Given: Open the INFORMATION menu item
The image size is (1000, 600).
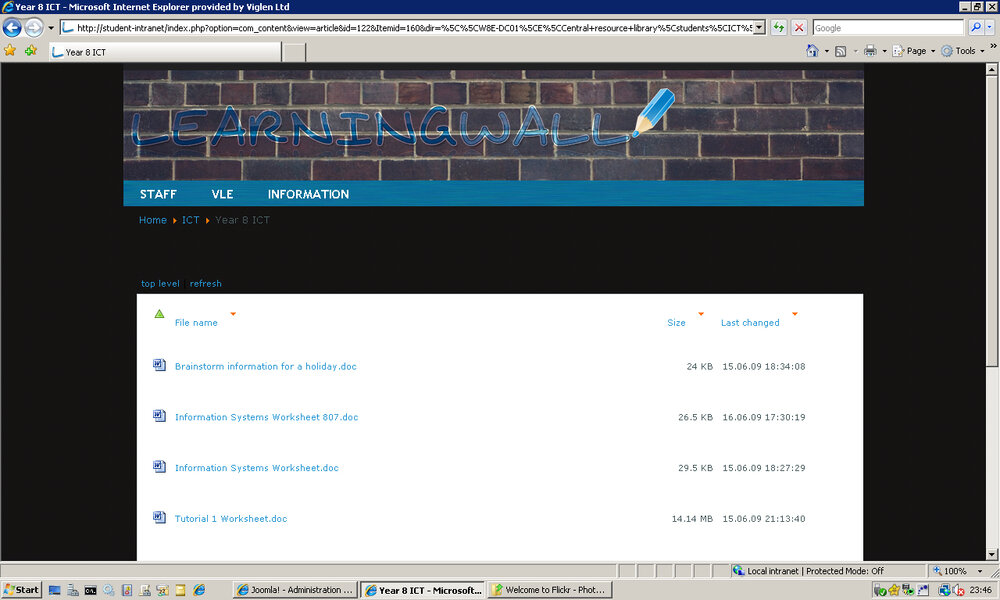Looking at the screenshot, I should pos(308,194).
